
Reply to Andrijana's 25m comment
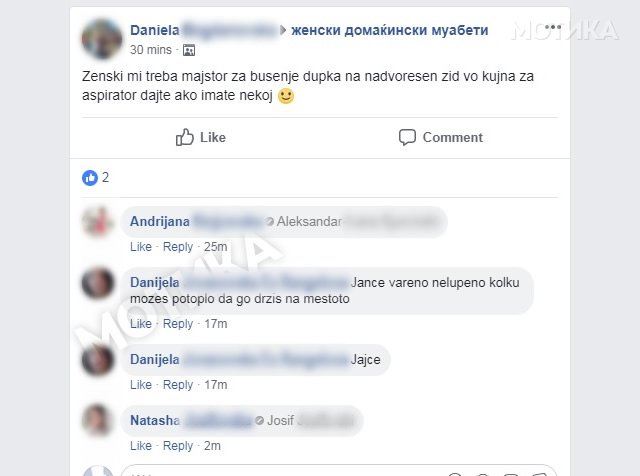click(x=178, y=247)
